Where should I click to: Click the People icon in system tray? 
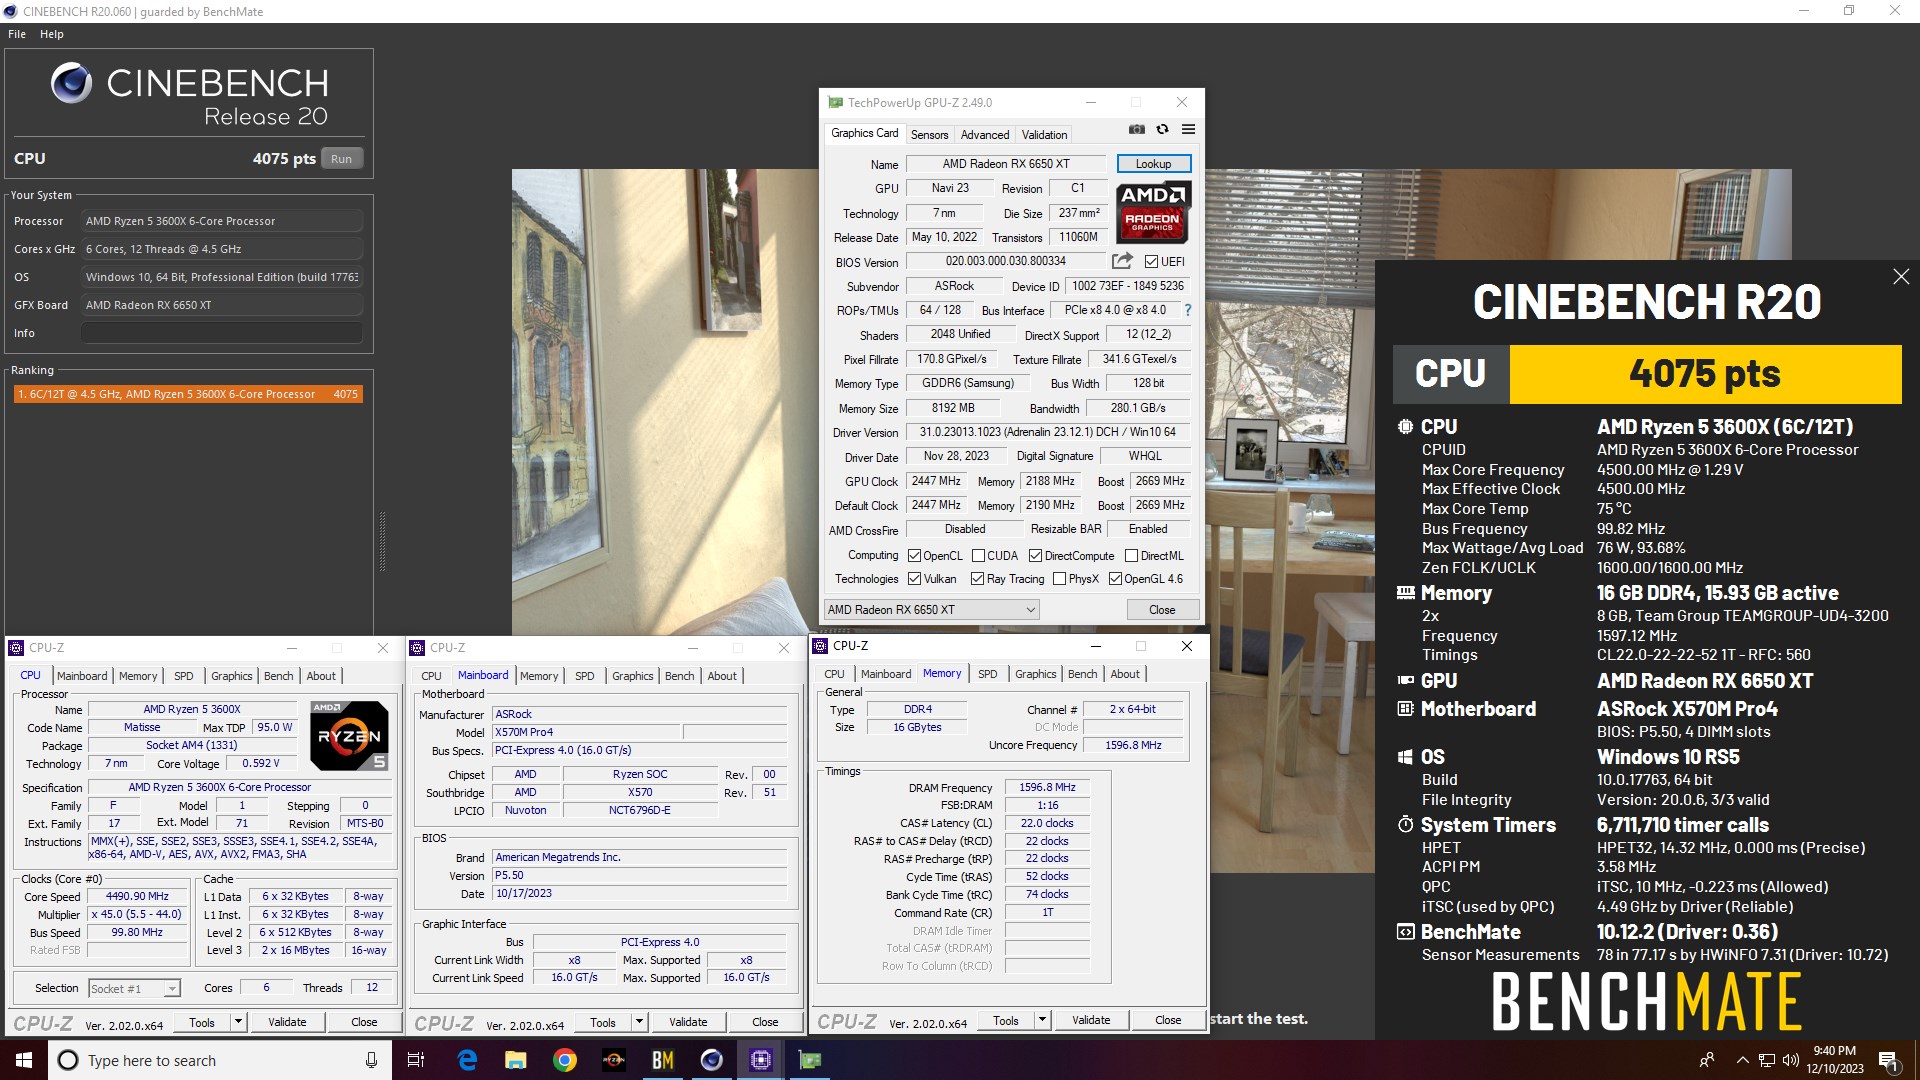click(x=1707, y=1060)
